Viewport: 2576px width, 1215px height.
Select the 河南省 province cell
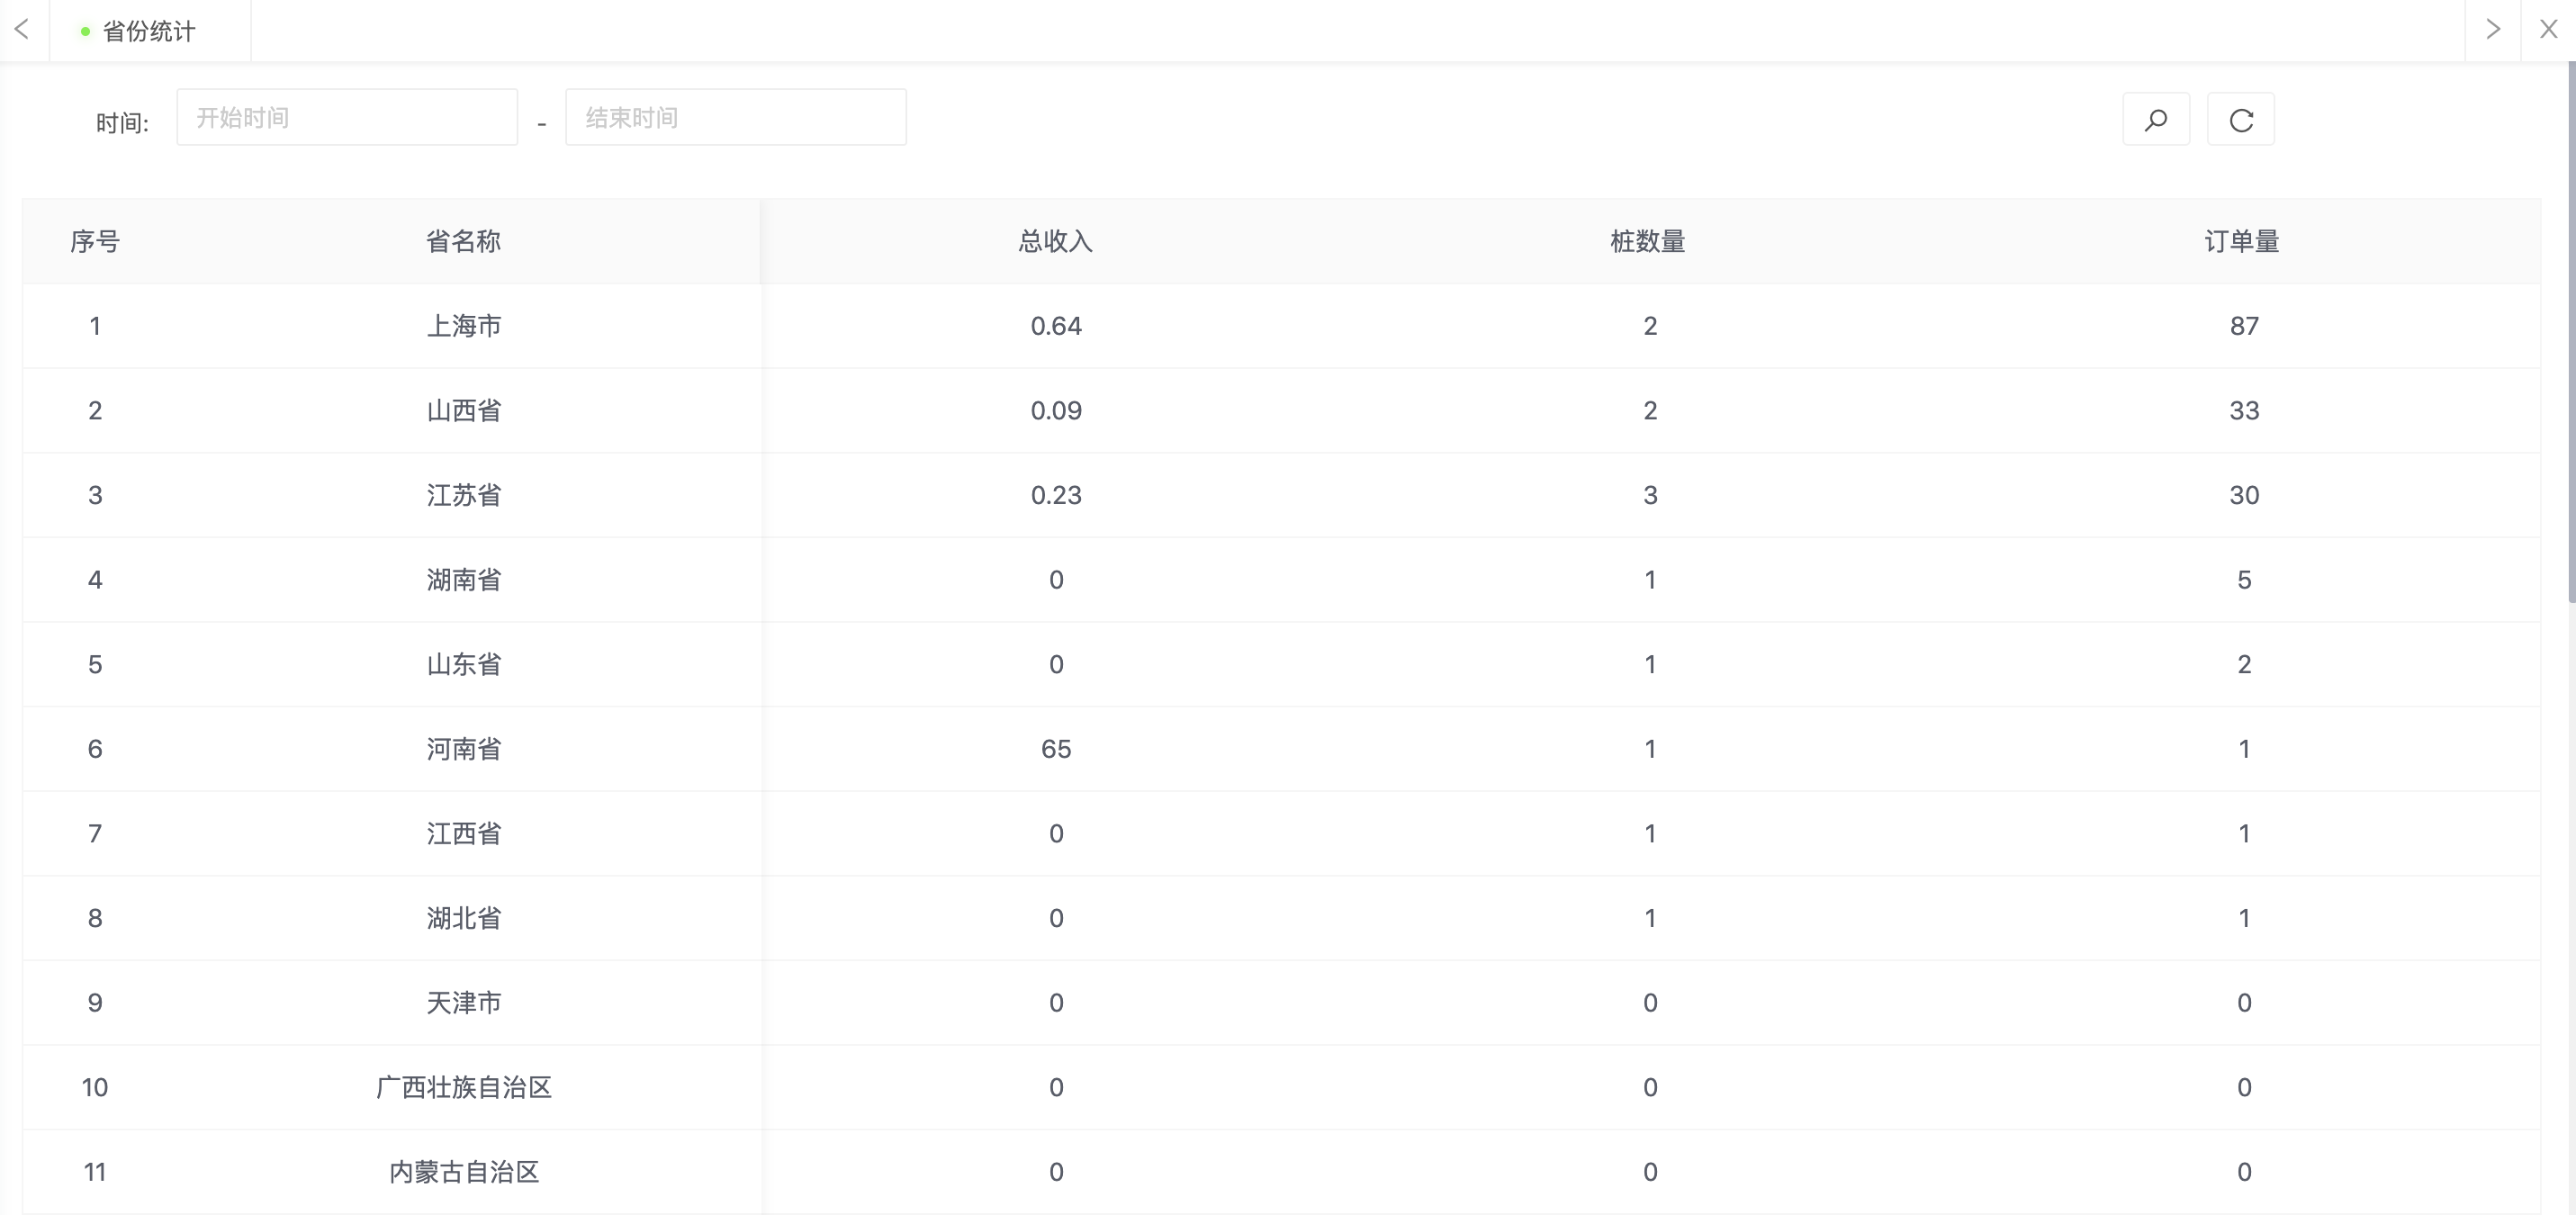463,749
